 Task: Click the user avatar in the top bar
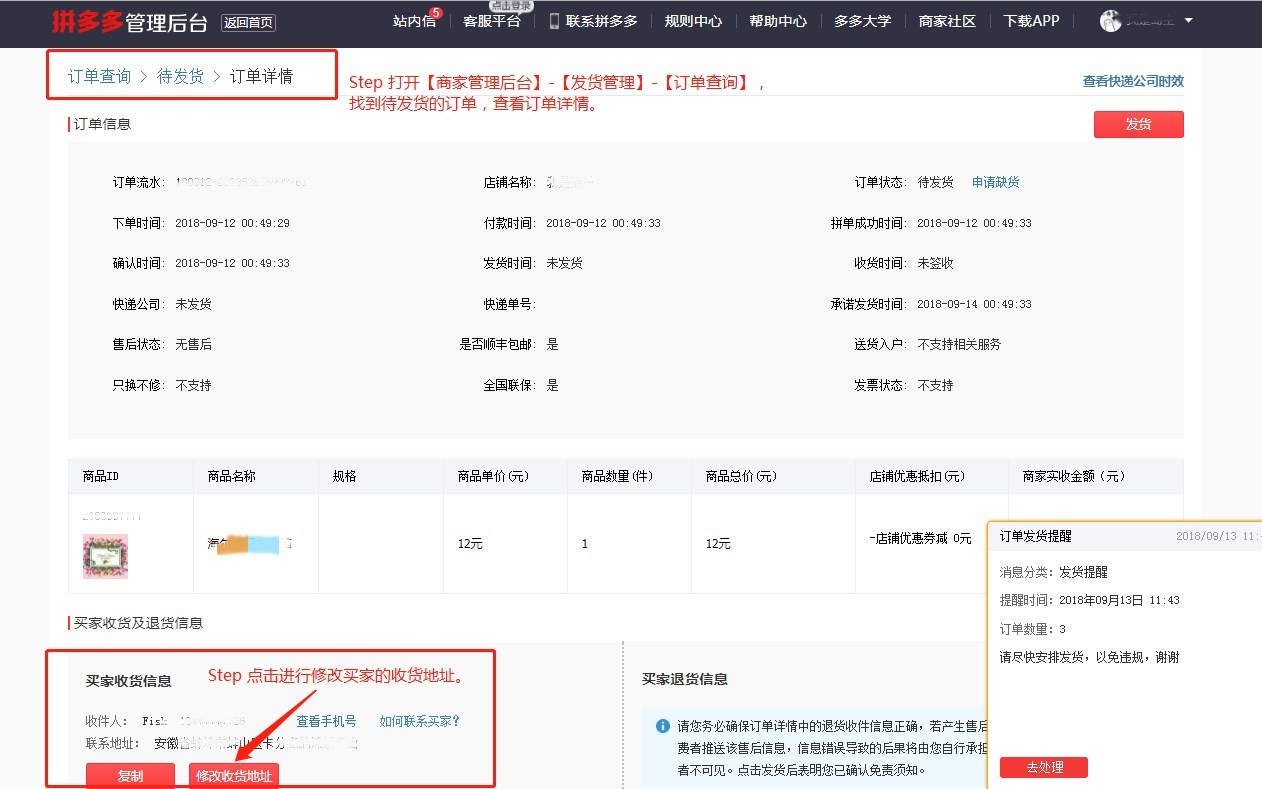click(x=1110, y=21)
